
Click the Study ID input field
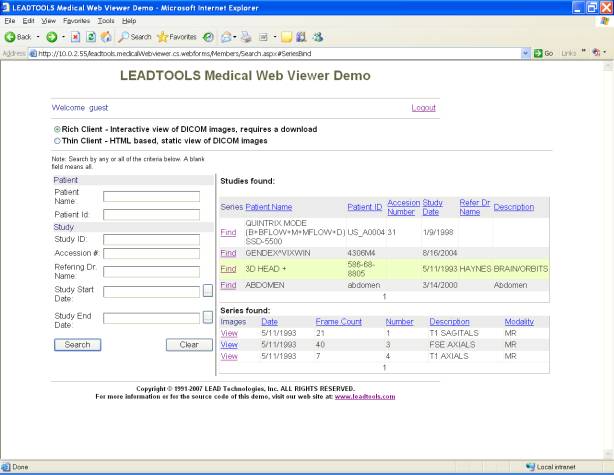click(151, 239)
